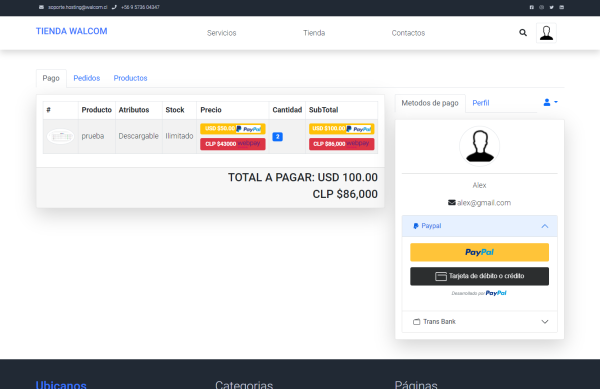This screenshot has width=600, height=389.
Task: Click the phone number +56 9 5736 04347
Action: click(140, 7)
